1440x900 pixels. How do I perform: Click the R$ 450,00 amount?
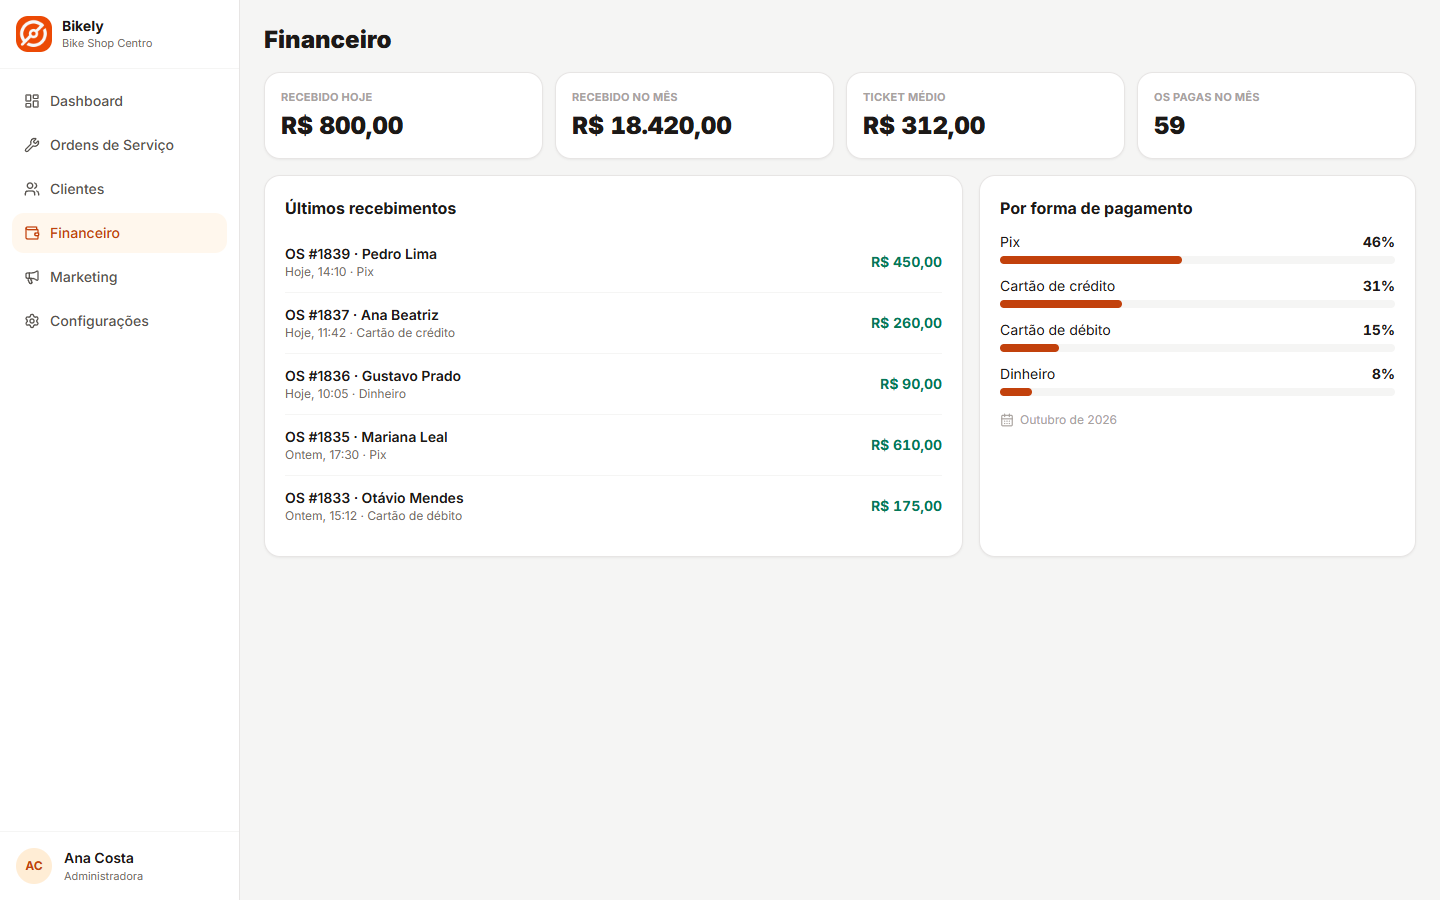(906, 262)
